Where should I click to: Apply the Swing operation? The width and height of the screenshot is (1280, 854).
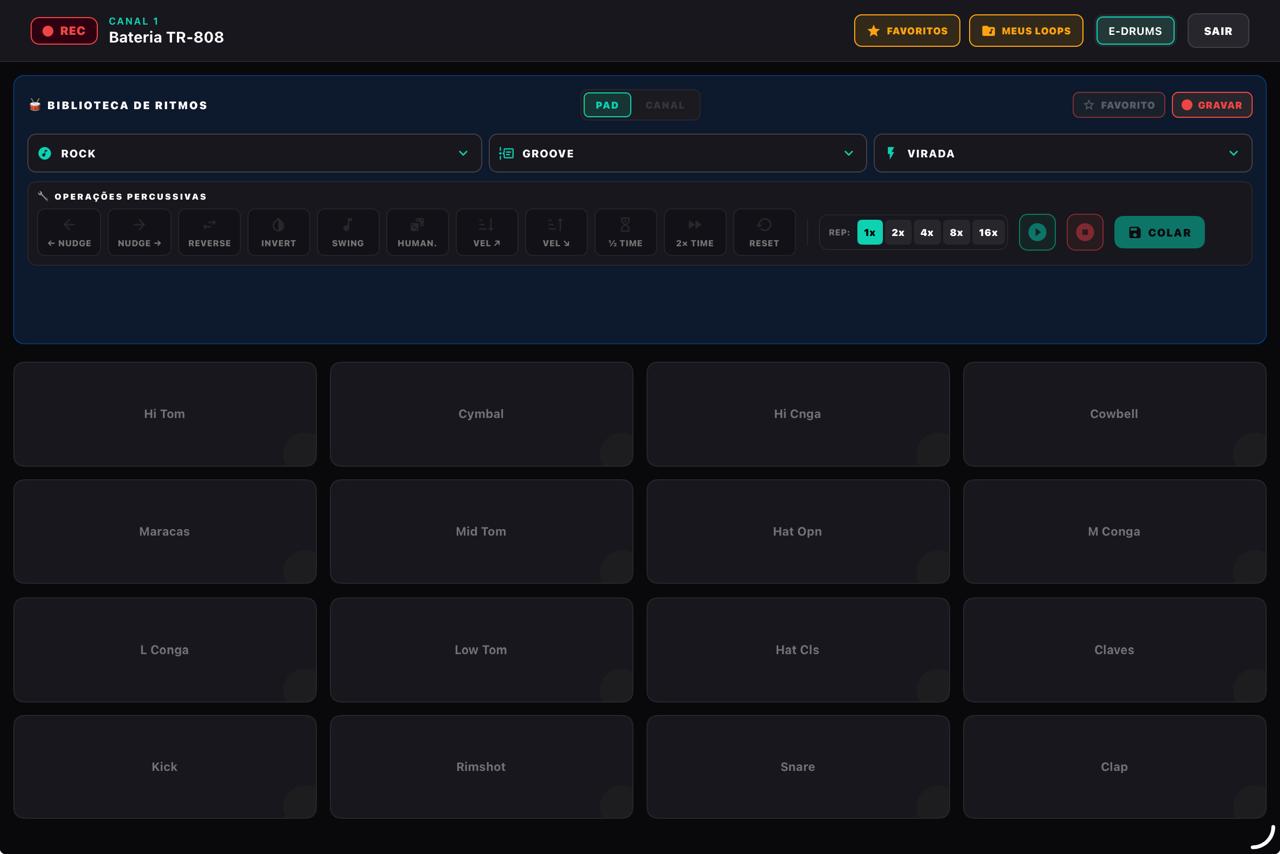pos(348,232)
